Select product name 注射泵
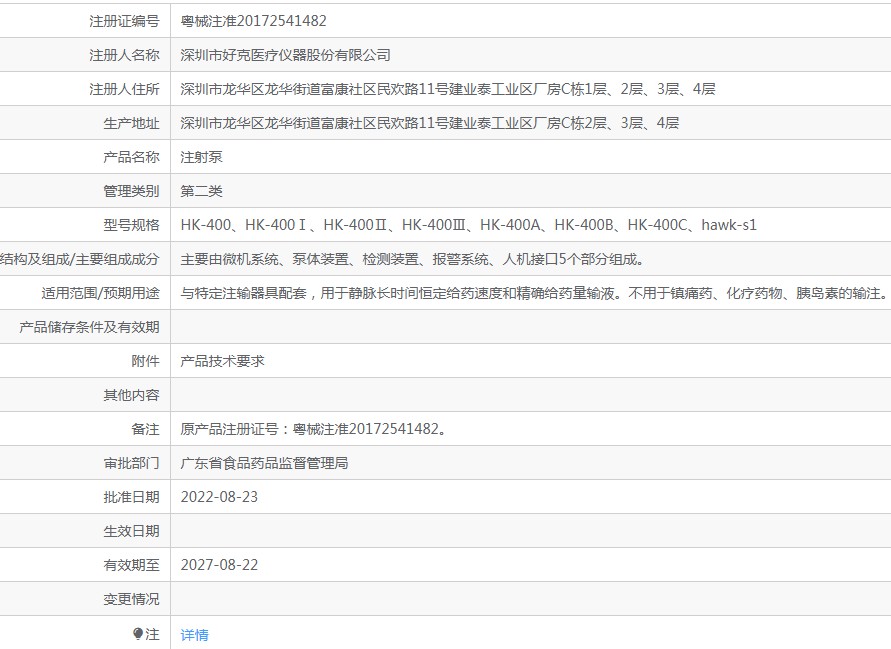Viewport: 891px width, 649px height. [201, 157]
